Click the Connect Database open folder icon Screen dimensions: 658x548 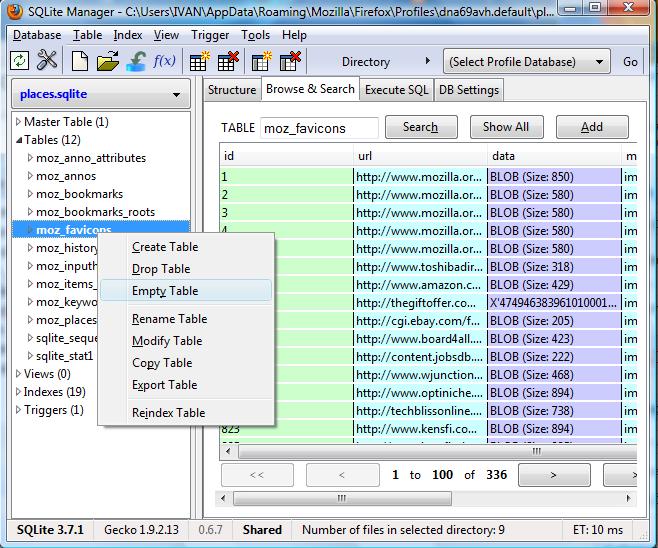[107, 61]
